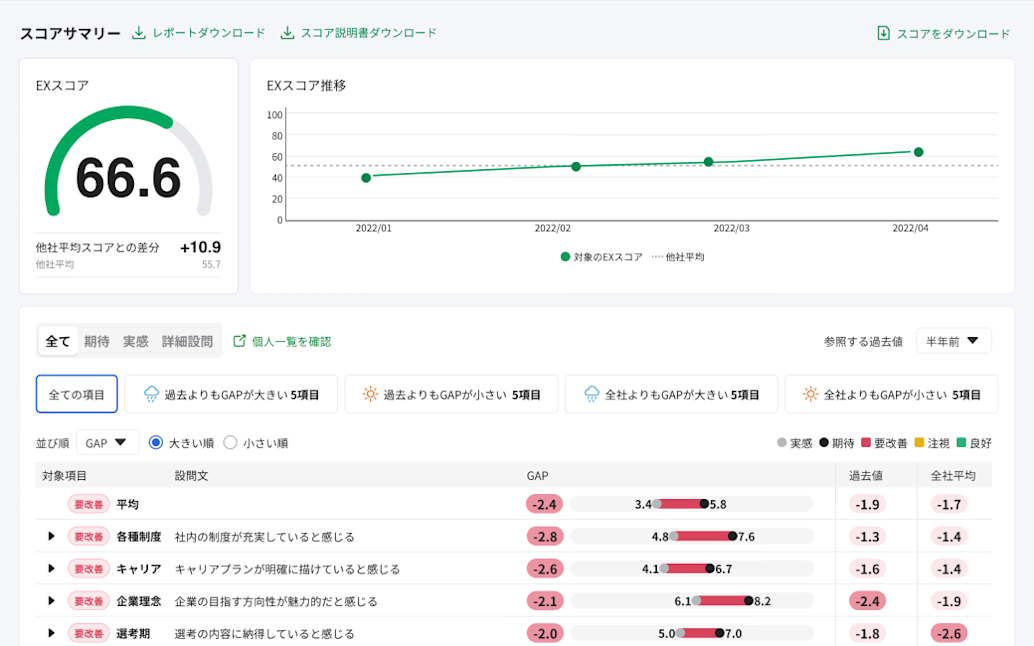
Task: Open the 半年前 past-value dropdown
Action: [953, 340]
